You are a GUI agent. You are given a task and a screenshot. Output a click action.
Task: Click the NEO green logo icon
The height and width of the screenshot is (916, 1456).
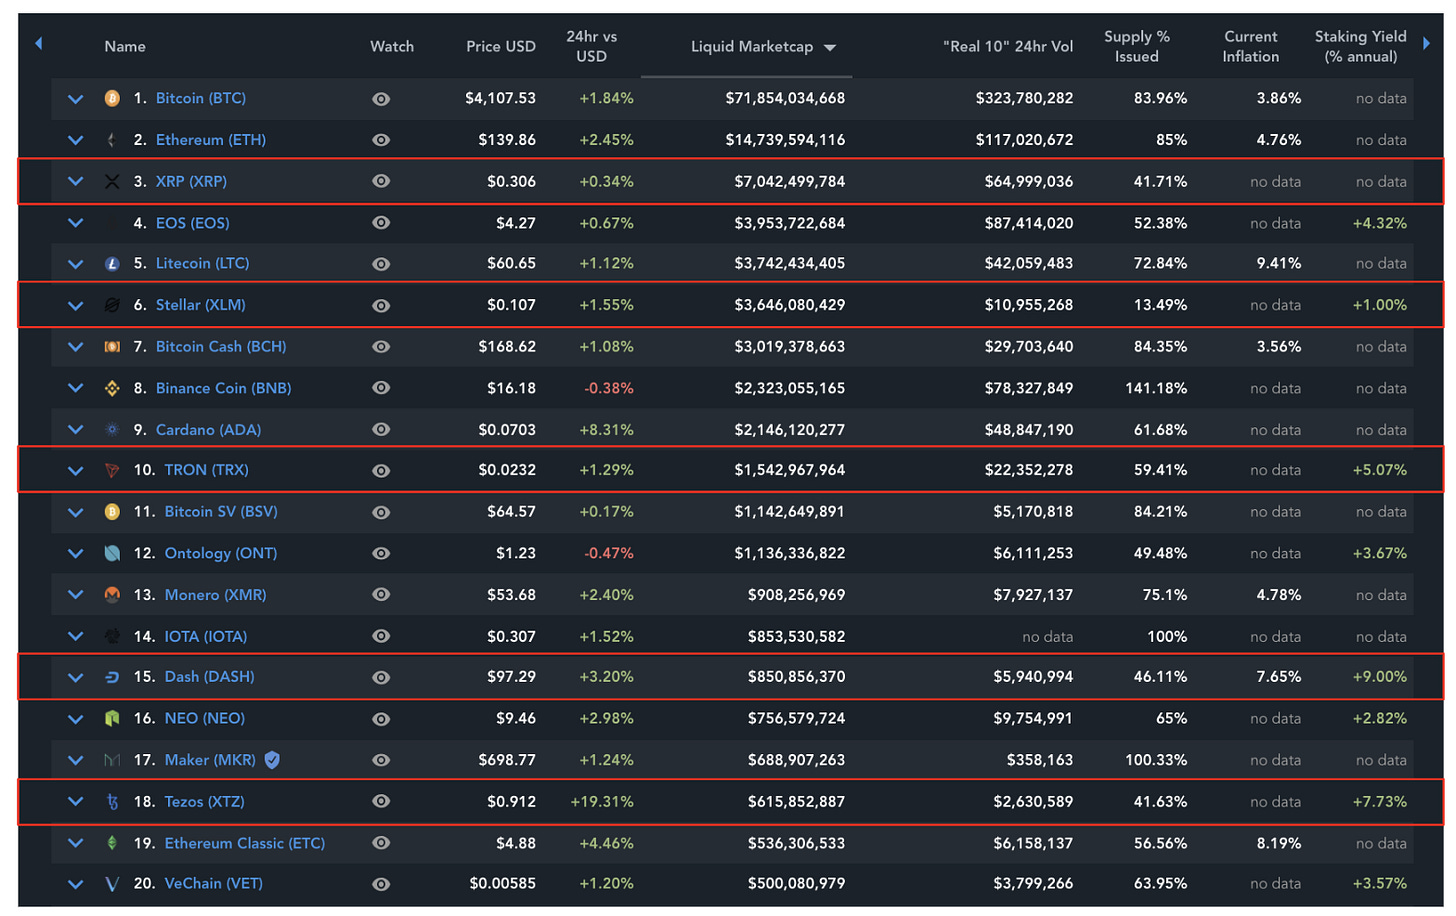click(112, 719)
